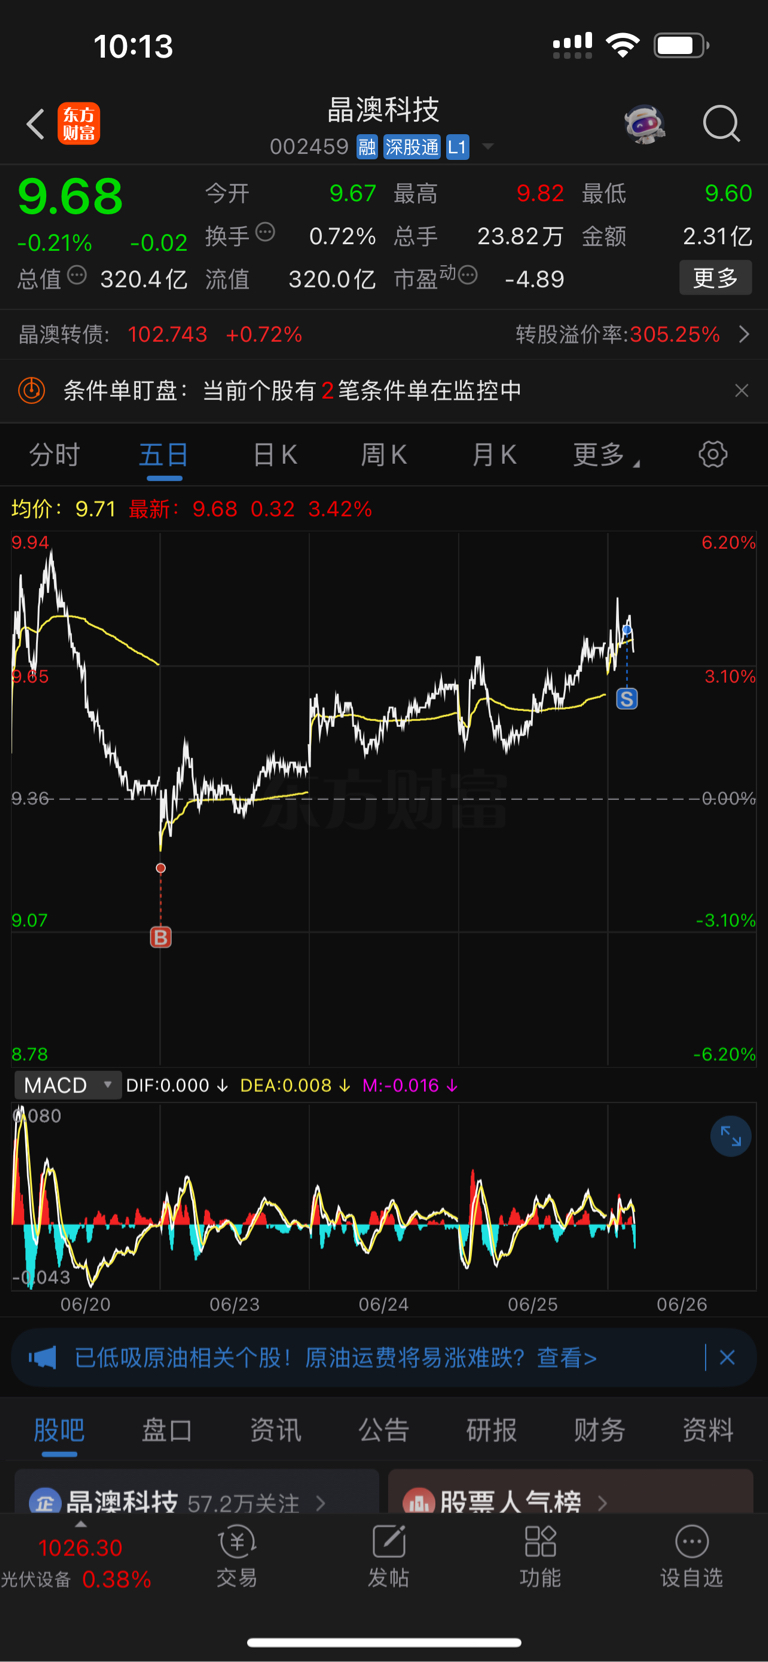Screen dimensions: 768x1662
Task: Expand chart to fullscreen icon
Action: point(731,1136)
